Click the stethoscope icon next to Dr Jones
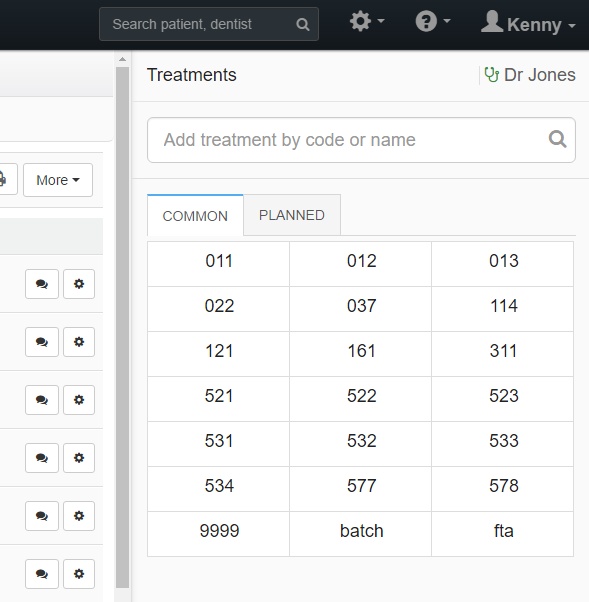 tap(491, 75)
